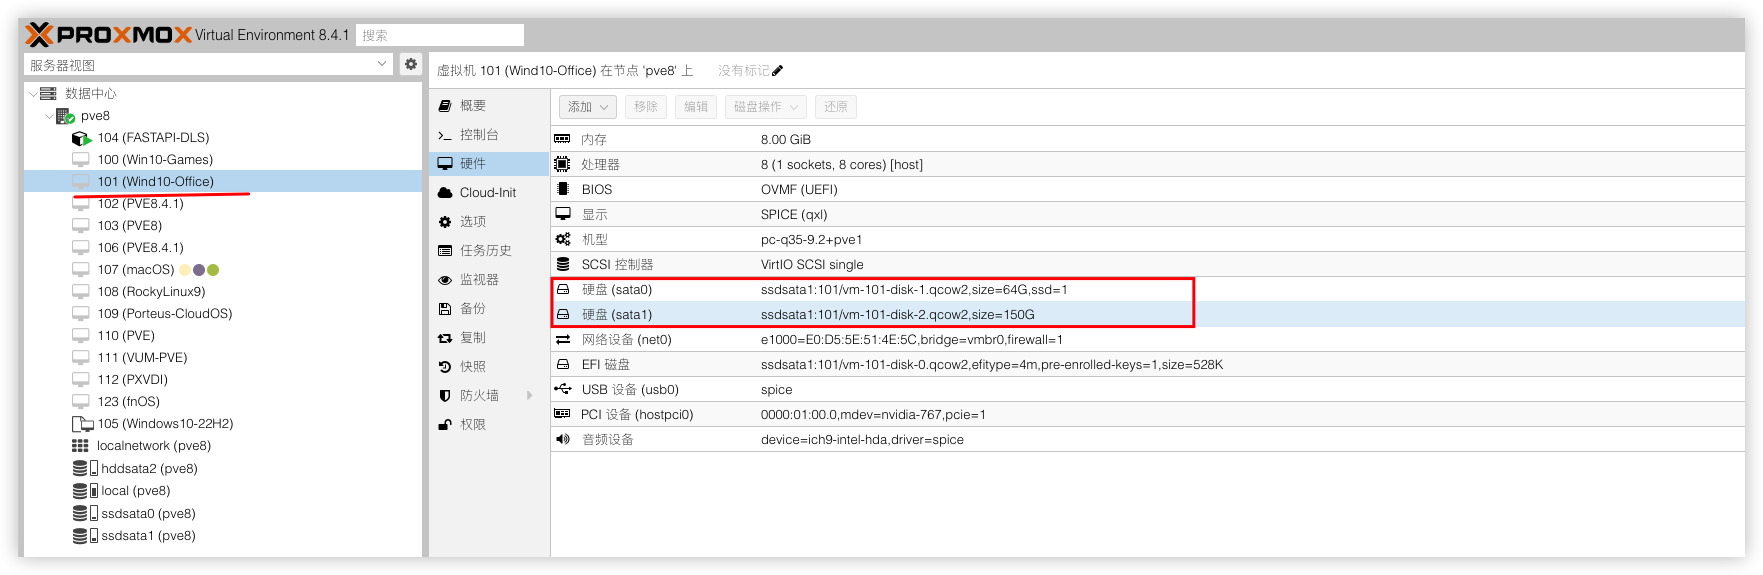Click the memory icon in 内存 row

563,139
